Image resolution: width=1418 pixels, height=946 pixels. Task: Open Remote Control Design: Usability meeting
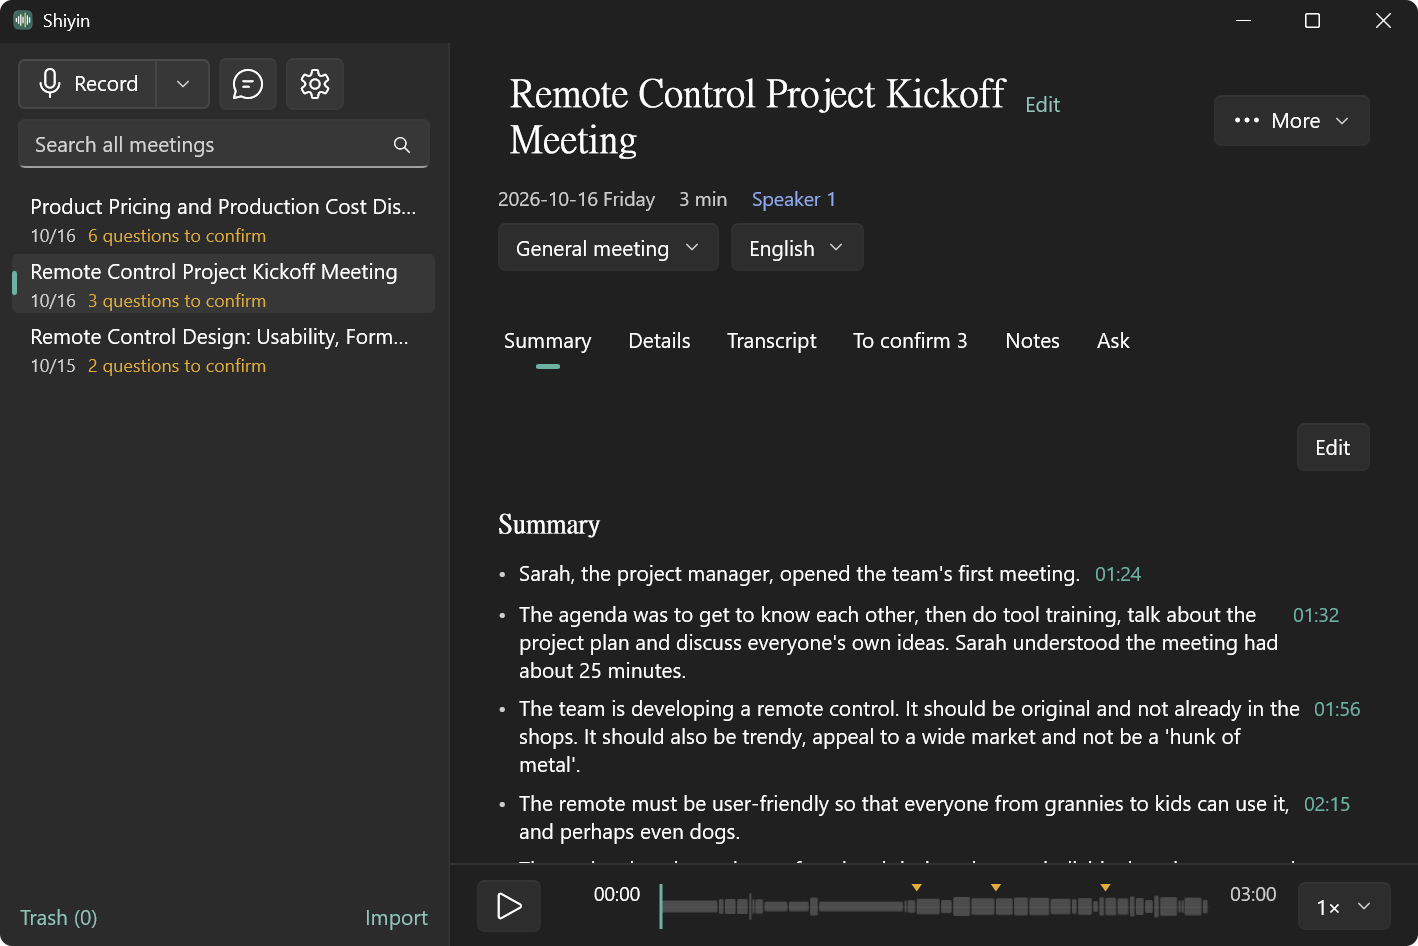(223, 350)
